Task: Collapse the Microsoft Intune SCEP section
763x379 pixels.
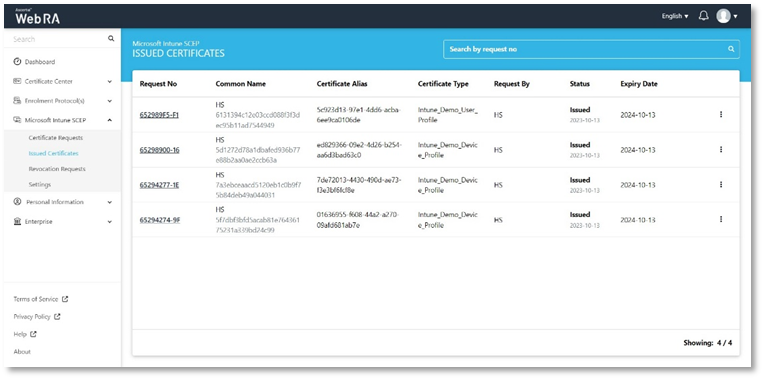Action: coord(62,120)
